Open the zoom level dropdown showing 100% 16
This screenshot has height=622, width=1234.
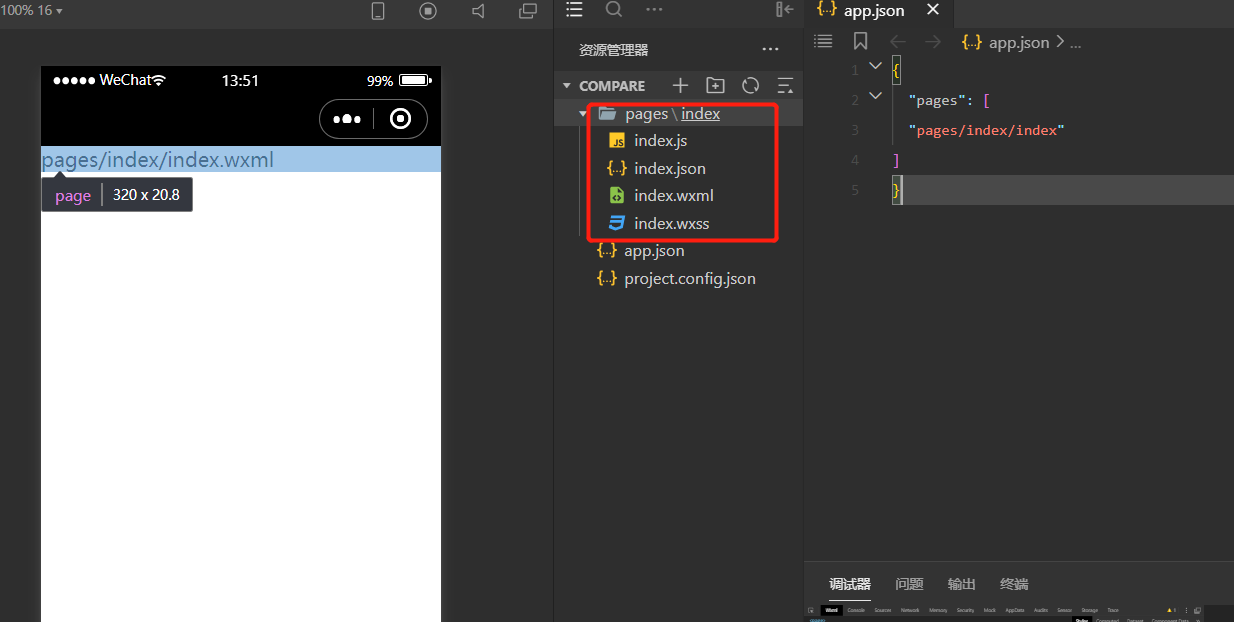pyautogui.click(x=31, y=10)
